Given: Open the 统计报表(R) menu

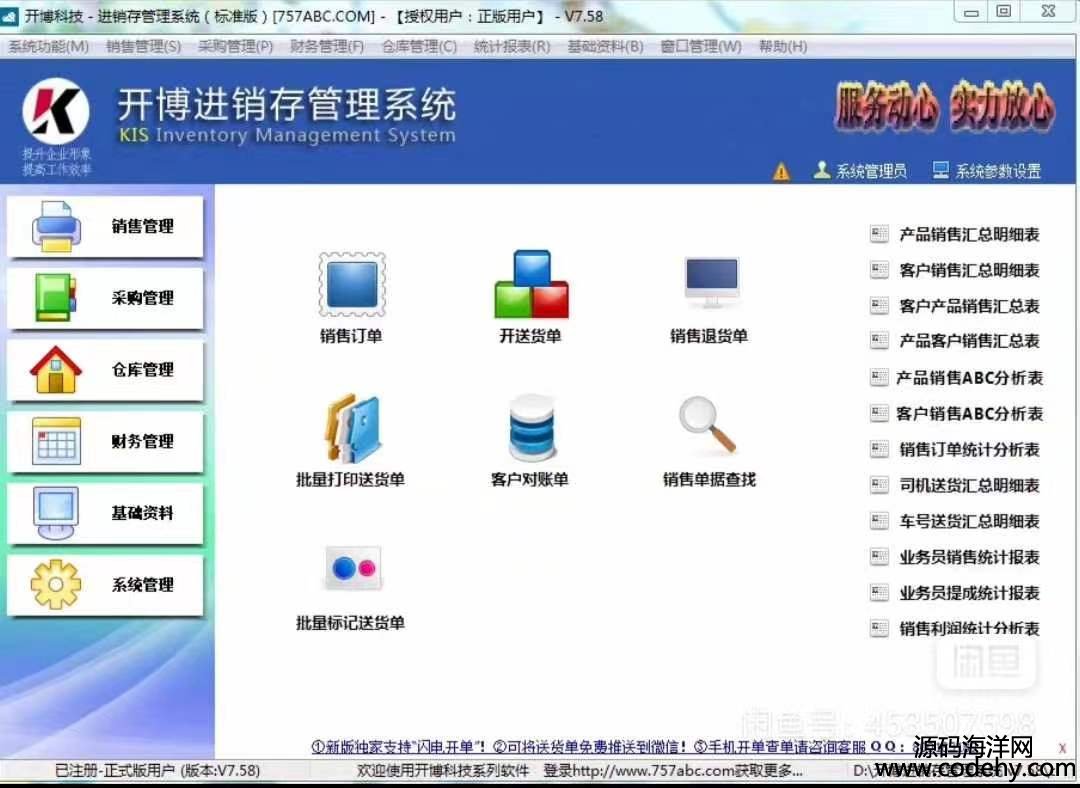Looking at the screenshot, I should pyautogui.click(x=512, y=46).
